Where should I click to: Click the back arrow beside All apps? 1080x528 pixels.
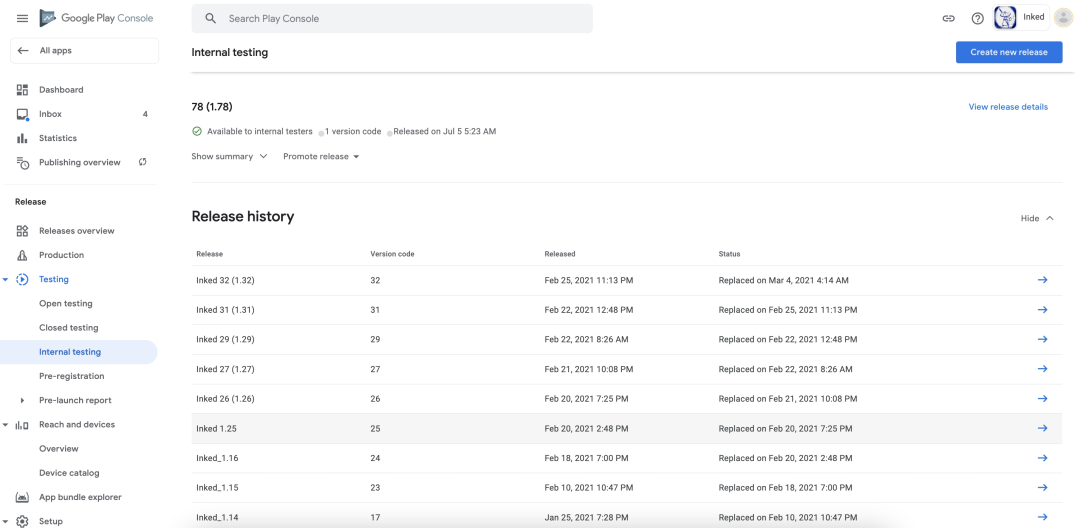click(x=23, y=51)
